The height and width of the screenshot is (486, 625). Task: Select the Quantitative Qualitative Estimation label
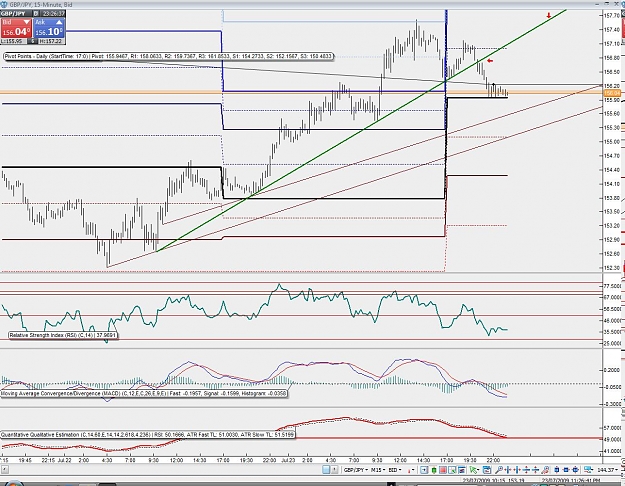click(147, 435)
